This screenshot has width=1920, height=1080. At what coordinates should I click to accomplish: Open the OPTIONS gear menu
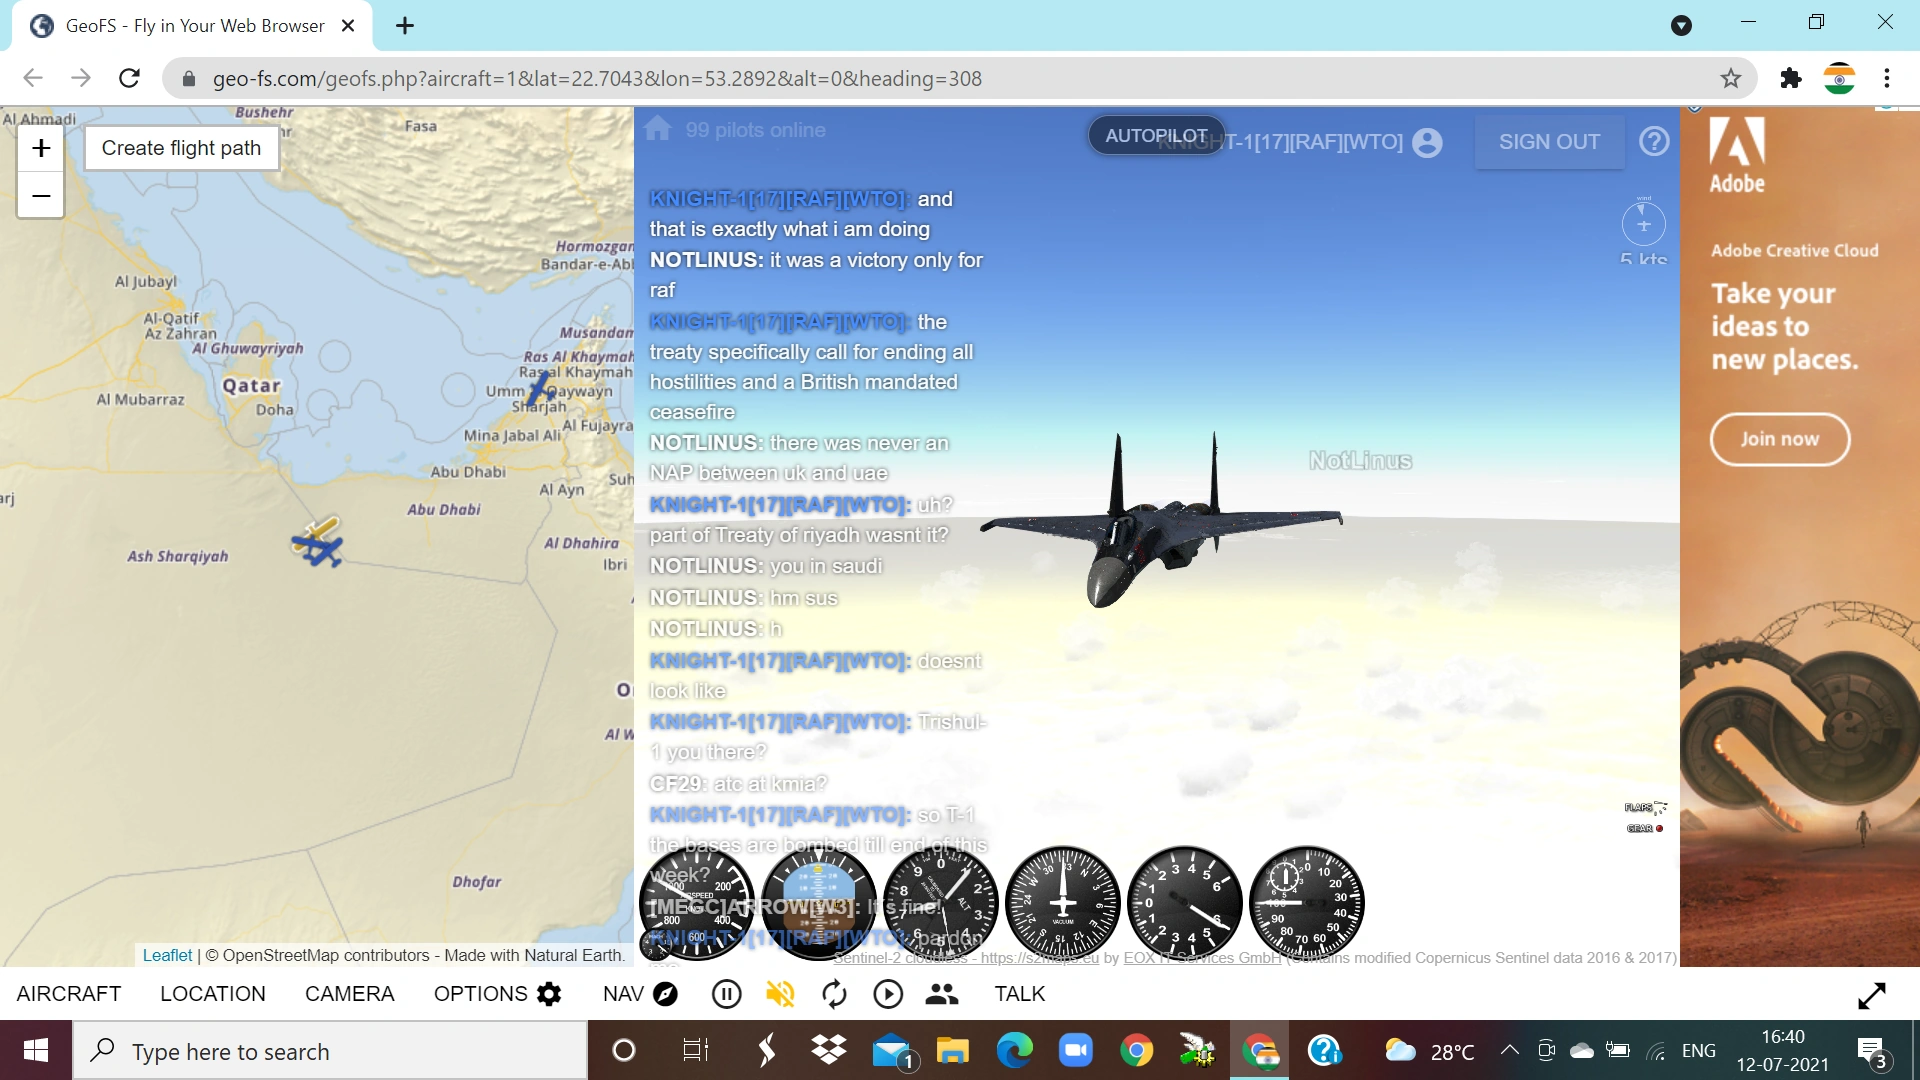pos(497,994)
